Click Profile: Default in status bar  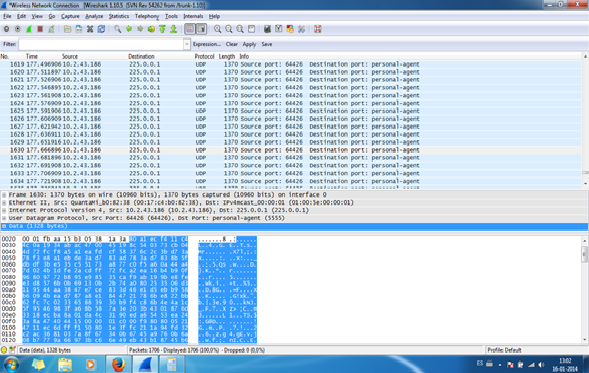pos(504,350)
